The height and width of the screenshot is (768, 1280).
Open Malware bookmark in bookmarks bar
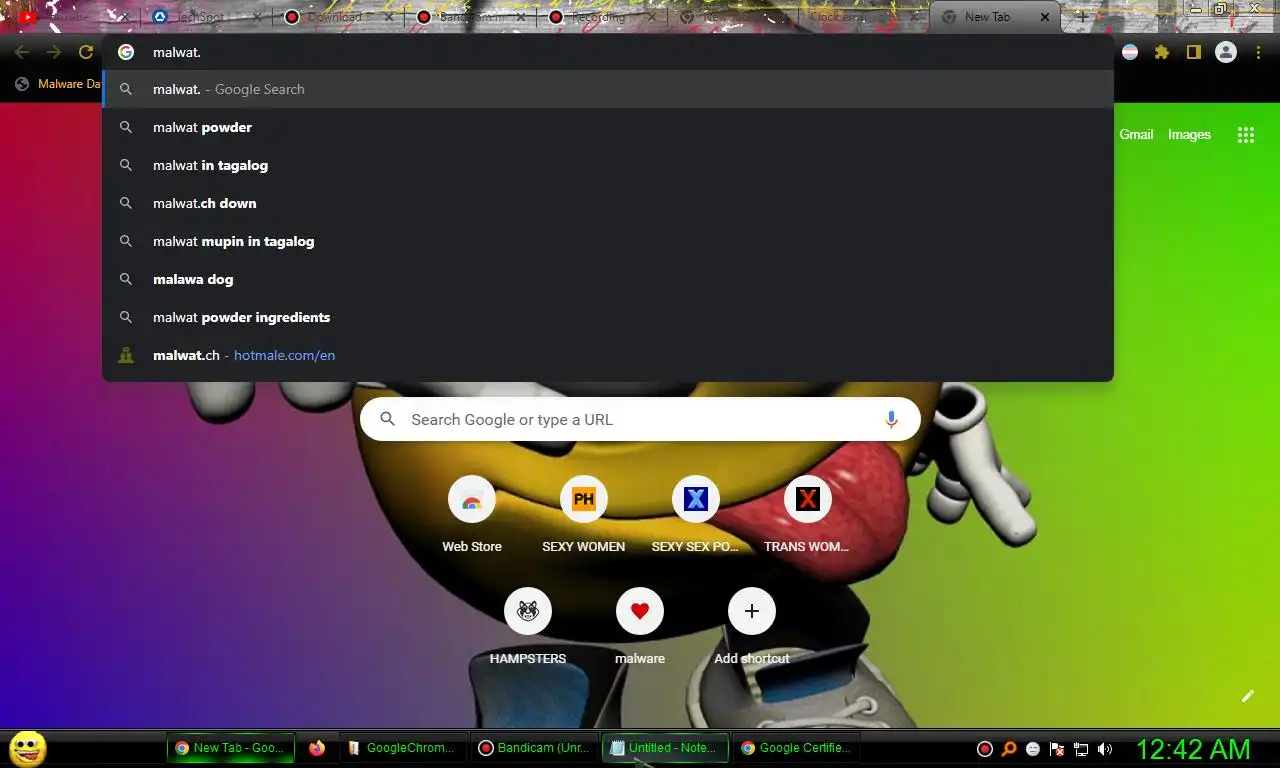58,84
